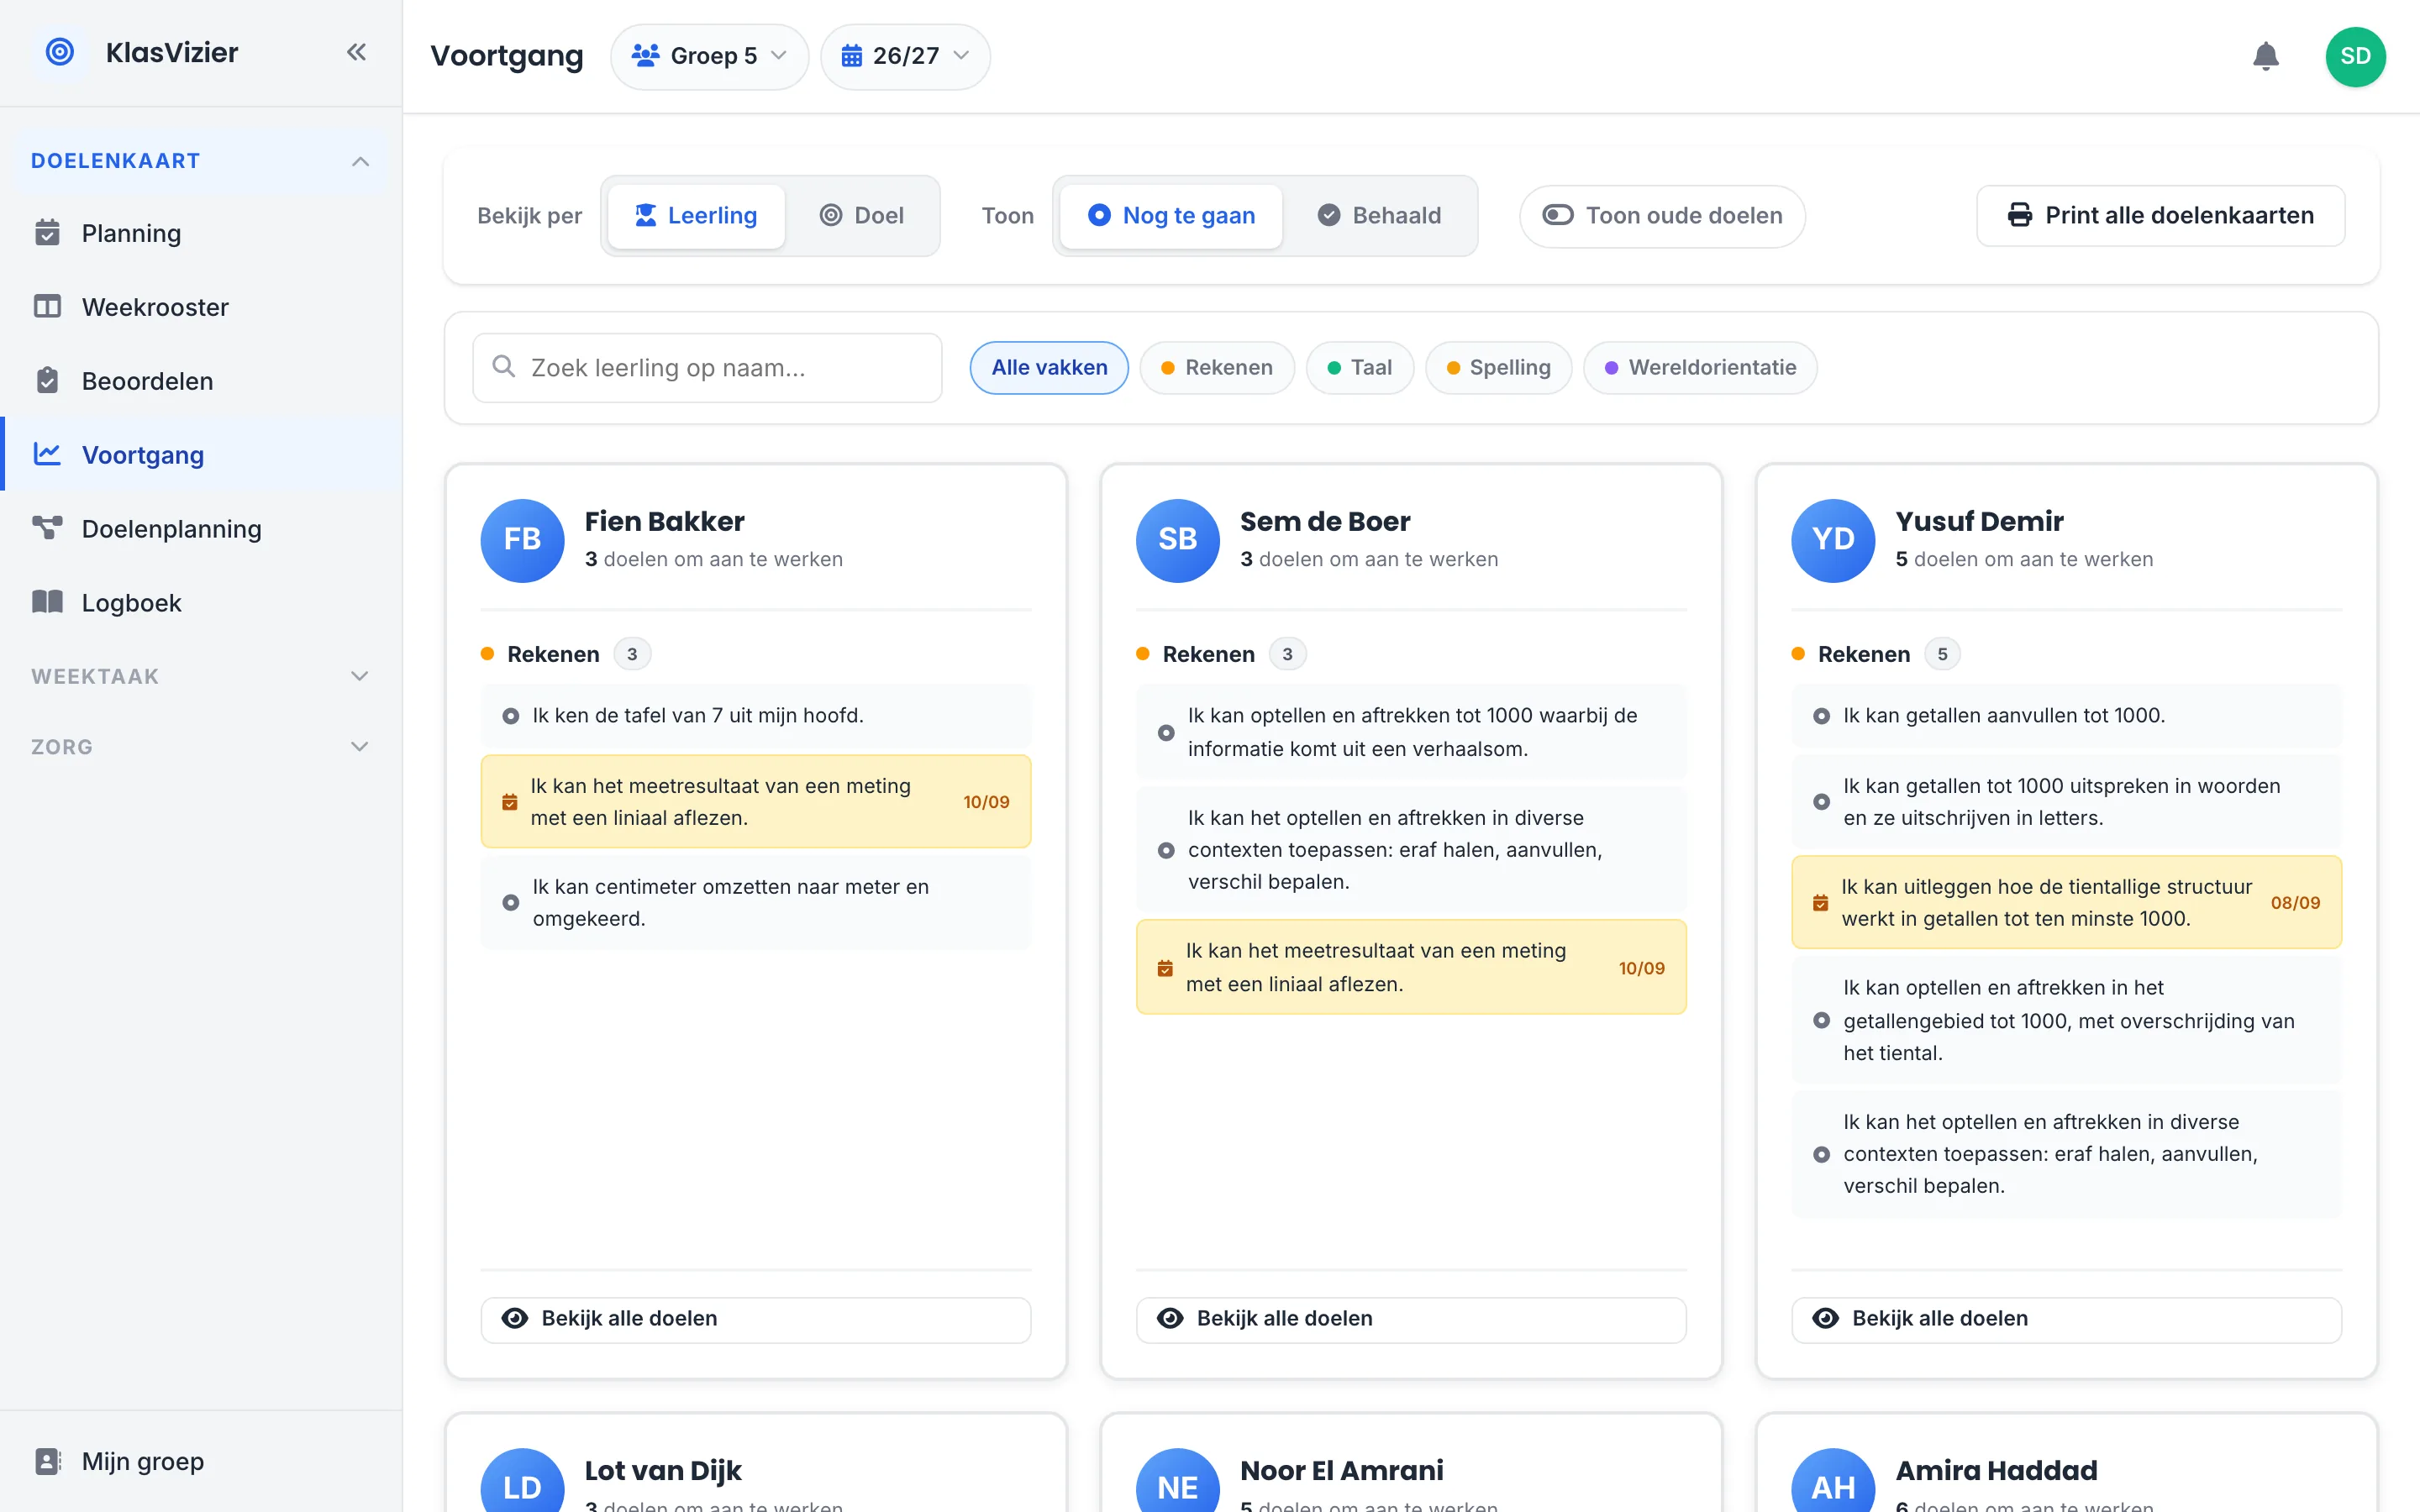
Task: Open notifications bell icon
Action: point(2265,56)
